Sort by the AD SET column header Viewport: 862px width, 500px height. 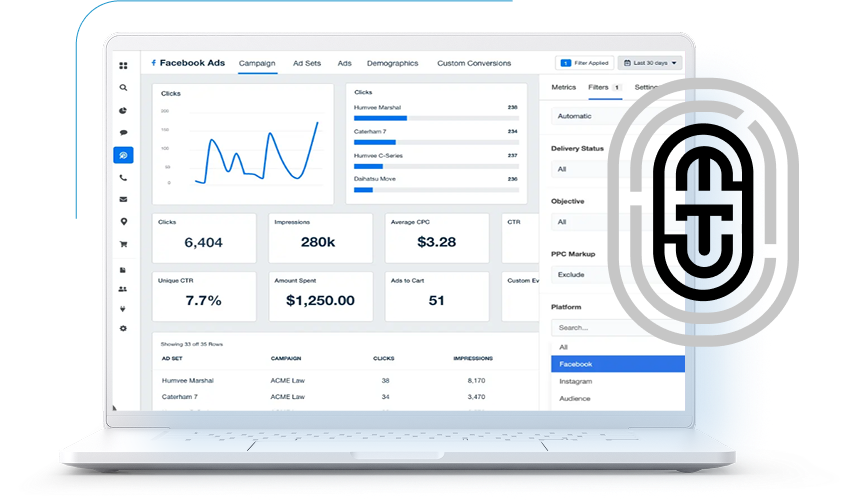click(x=172, y=358)
